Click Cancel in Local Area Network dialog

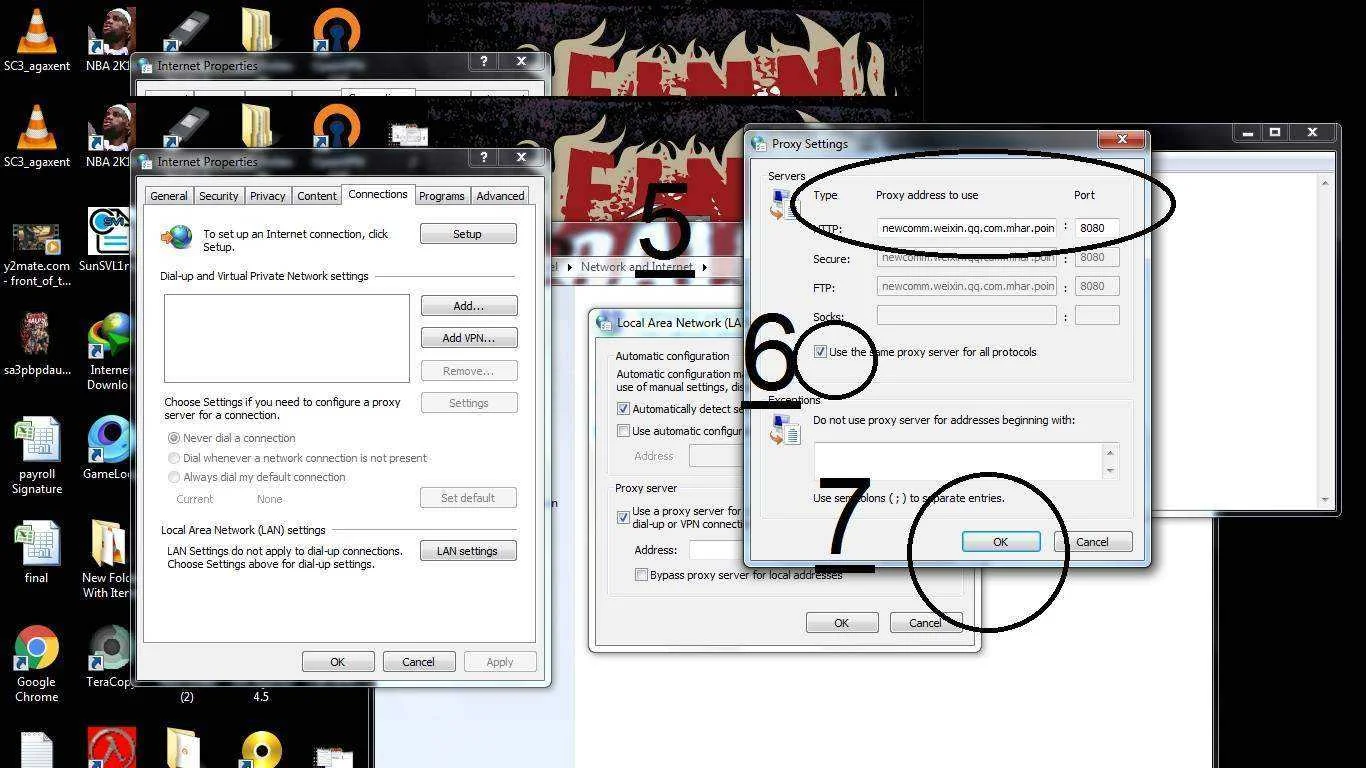click(x=926, y=623)
